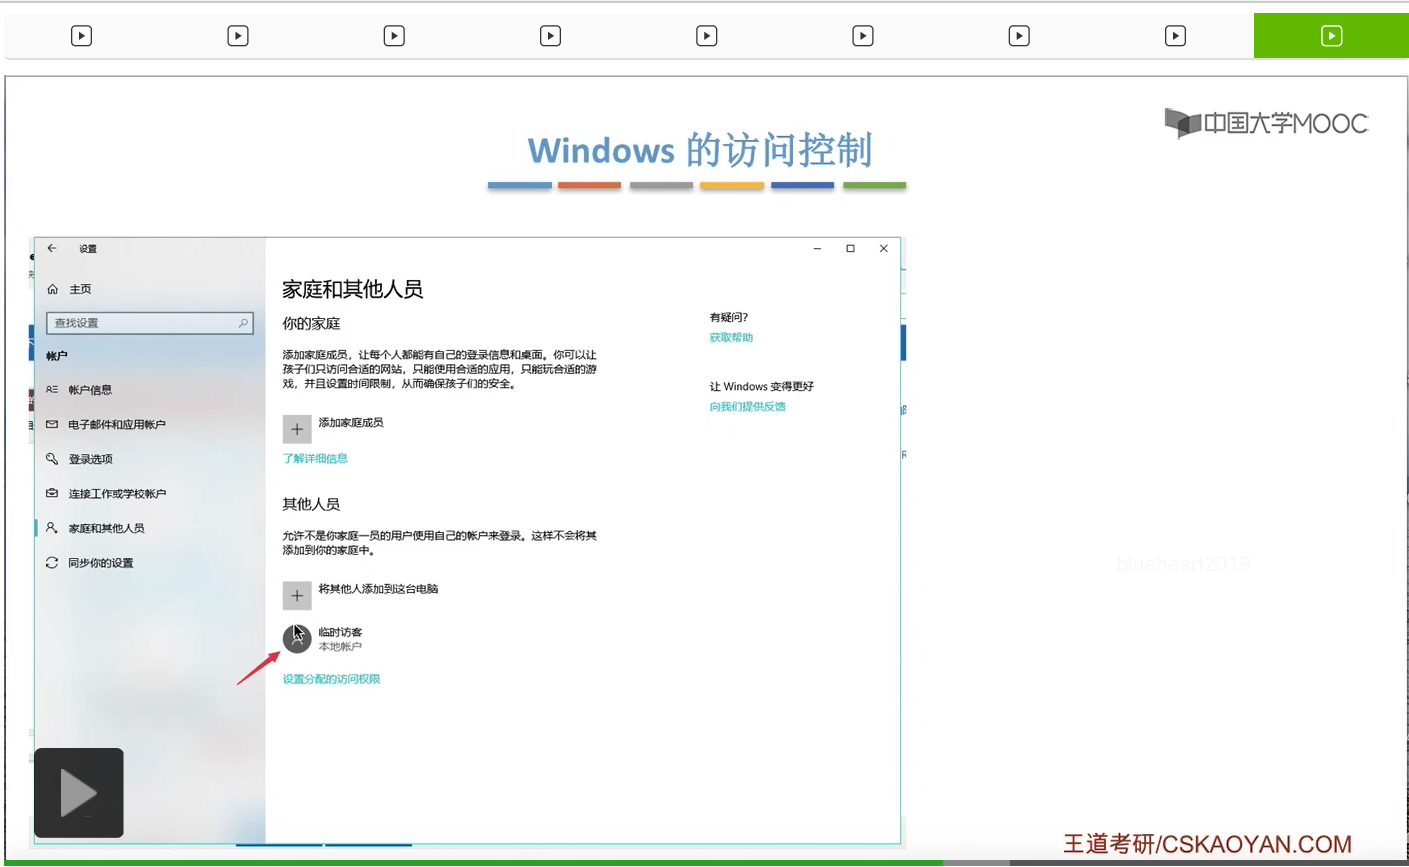Select the green highlighted video tab
The image size is (1409, 867).
[x=1331, y=36]
